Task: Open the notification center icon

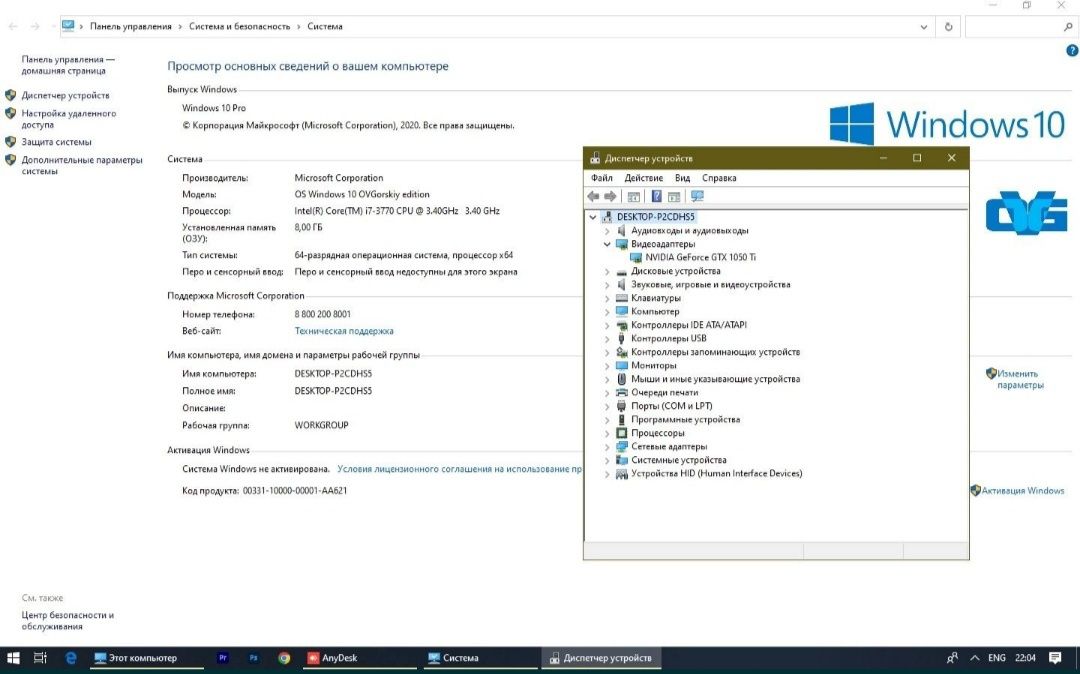Action: click(1055, 658)
